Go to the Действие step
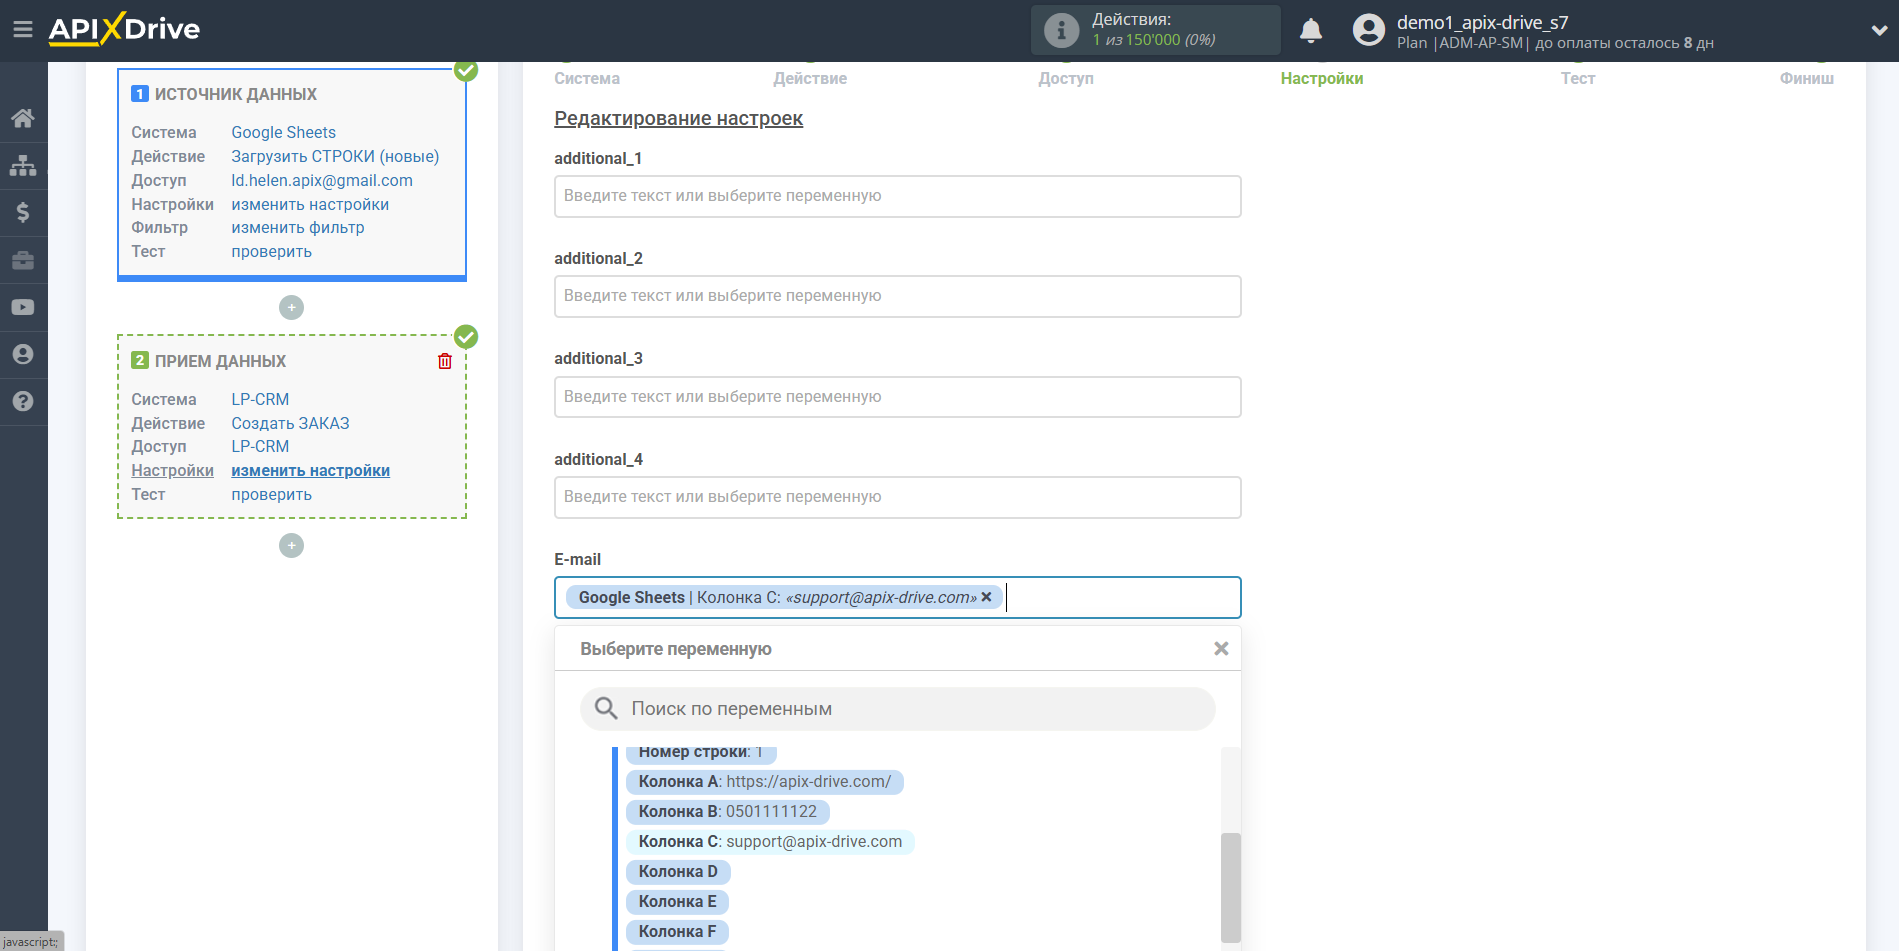The width and height of the screenshot is (1899, 951). [810, 78]
